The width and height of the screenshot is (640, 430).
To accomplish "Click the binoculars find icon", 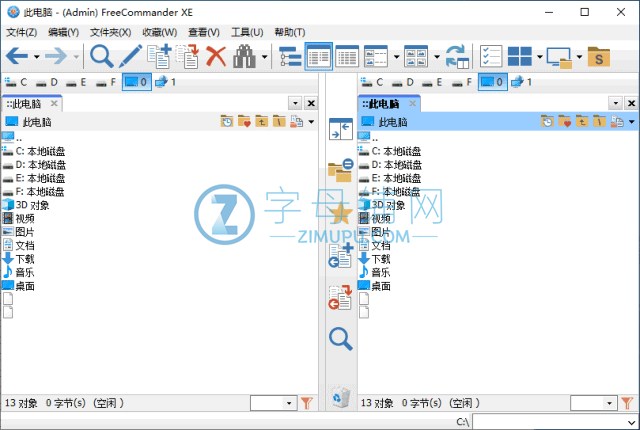I will click(x=244, y=56).
